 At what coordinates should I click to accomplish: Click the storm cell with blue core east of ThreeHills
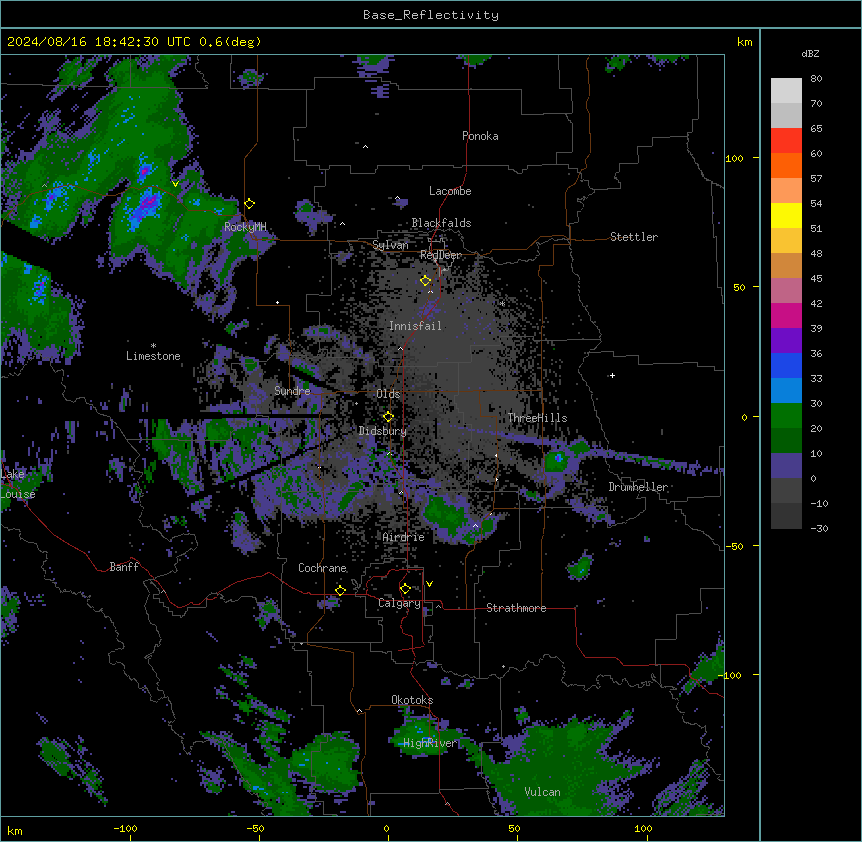click(x=558, y=459)
